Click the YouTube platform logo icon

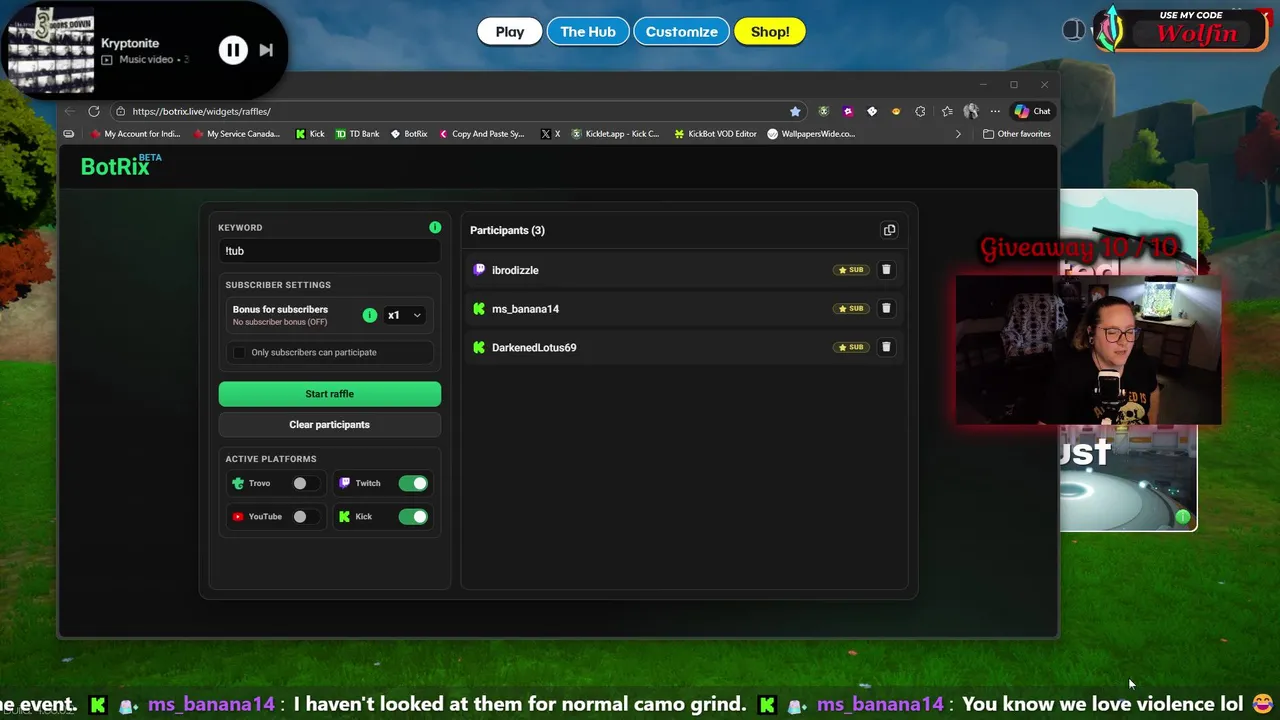(x=238, y=517)
